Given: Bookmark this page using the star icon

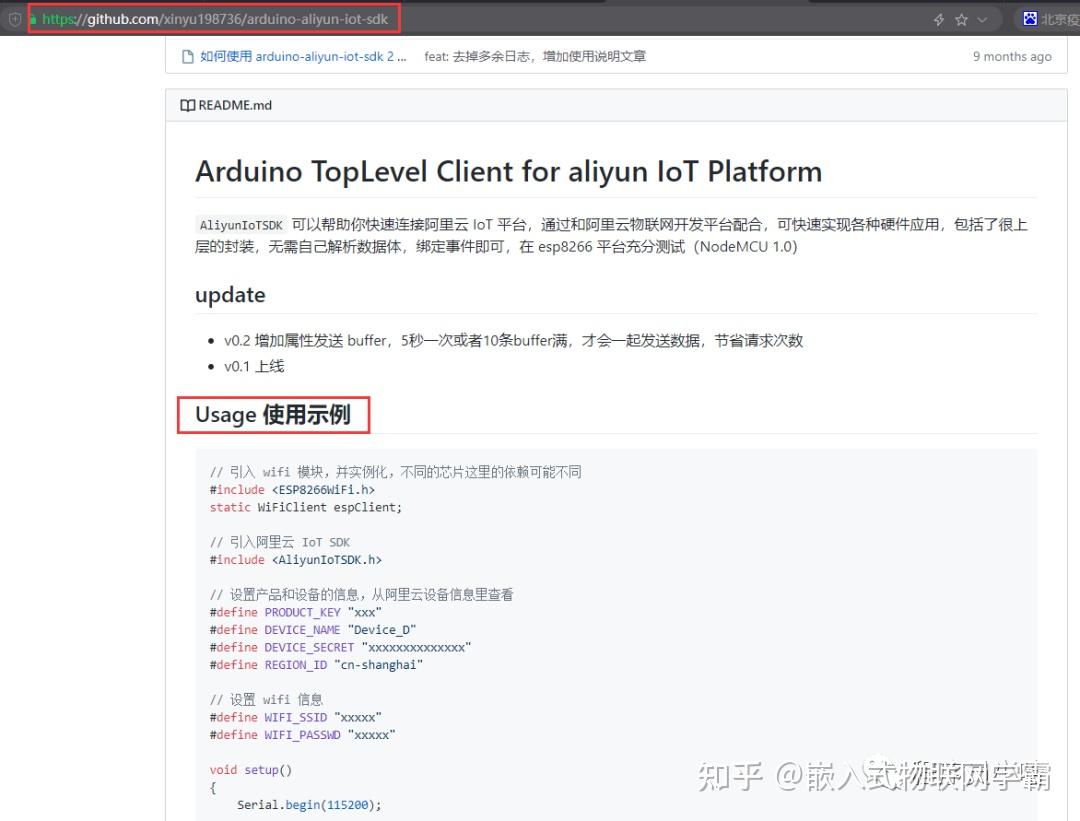Looking at the screenshot, I should click(x=960, y=16).
